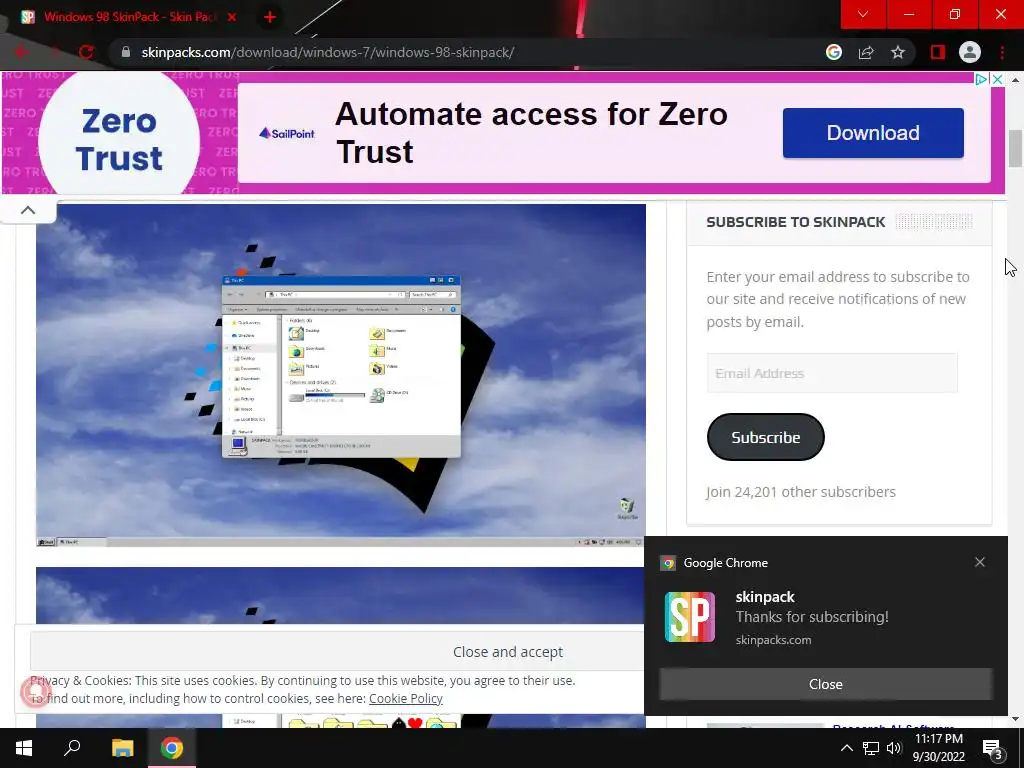Viewport: 1024px width, 768px height.
Task: Click Join 24,201 other subscribers text
Action: (x=801, y=492)
